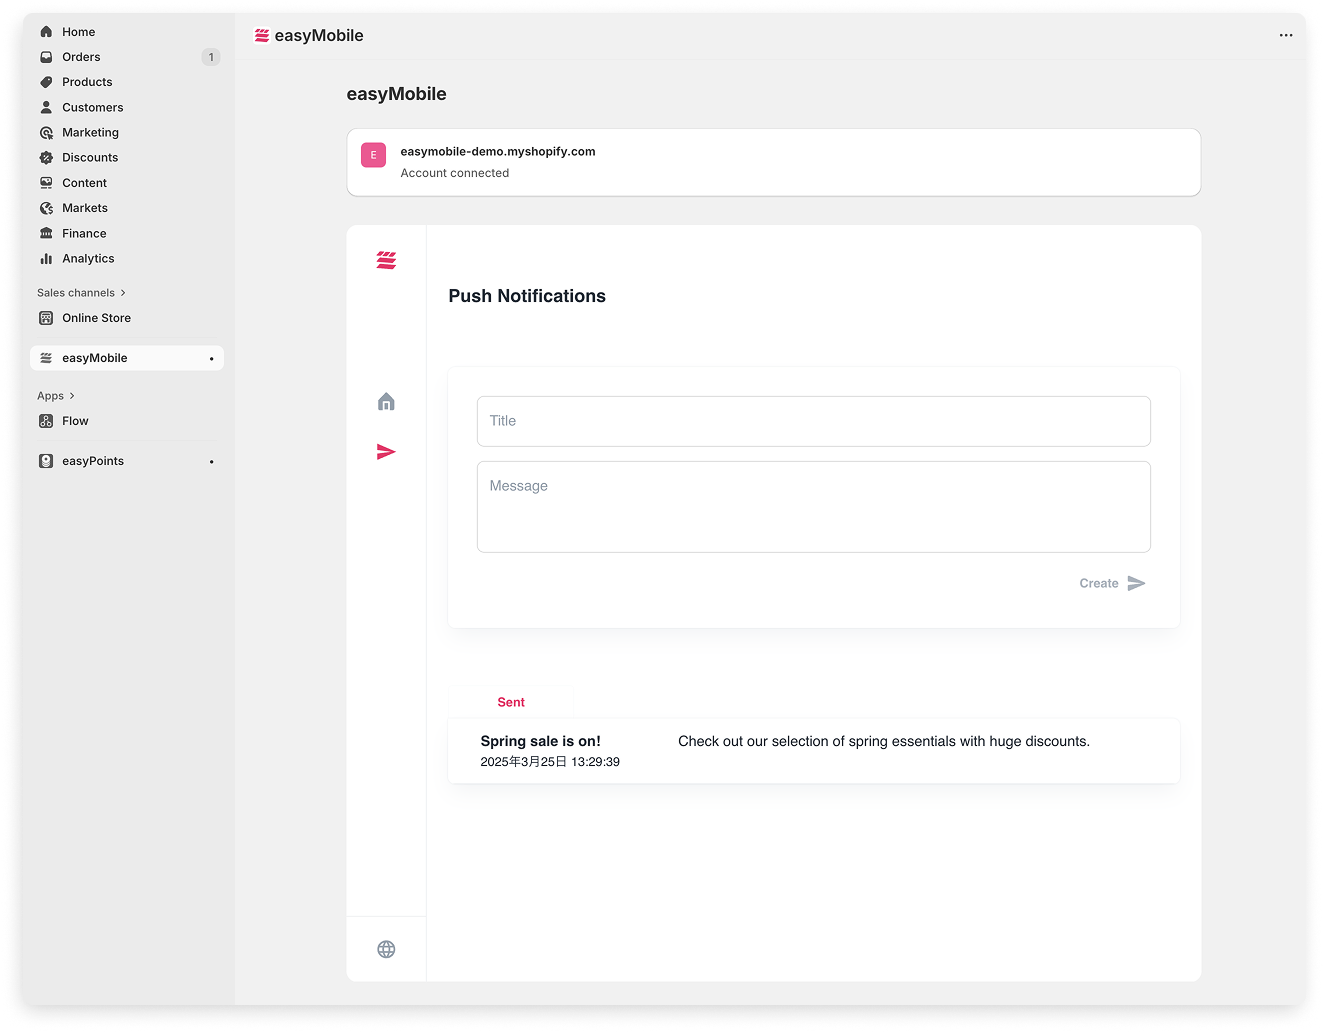Click the pink E account avatar
Screen dimensions: 1323x1032
tap(373, 155)
